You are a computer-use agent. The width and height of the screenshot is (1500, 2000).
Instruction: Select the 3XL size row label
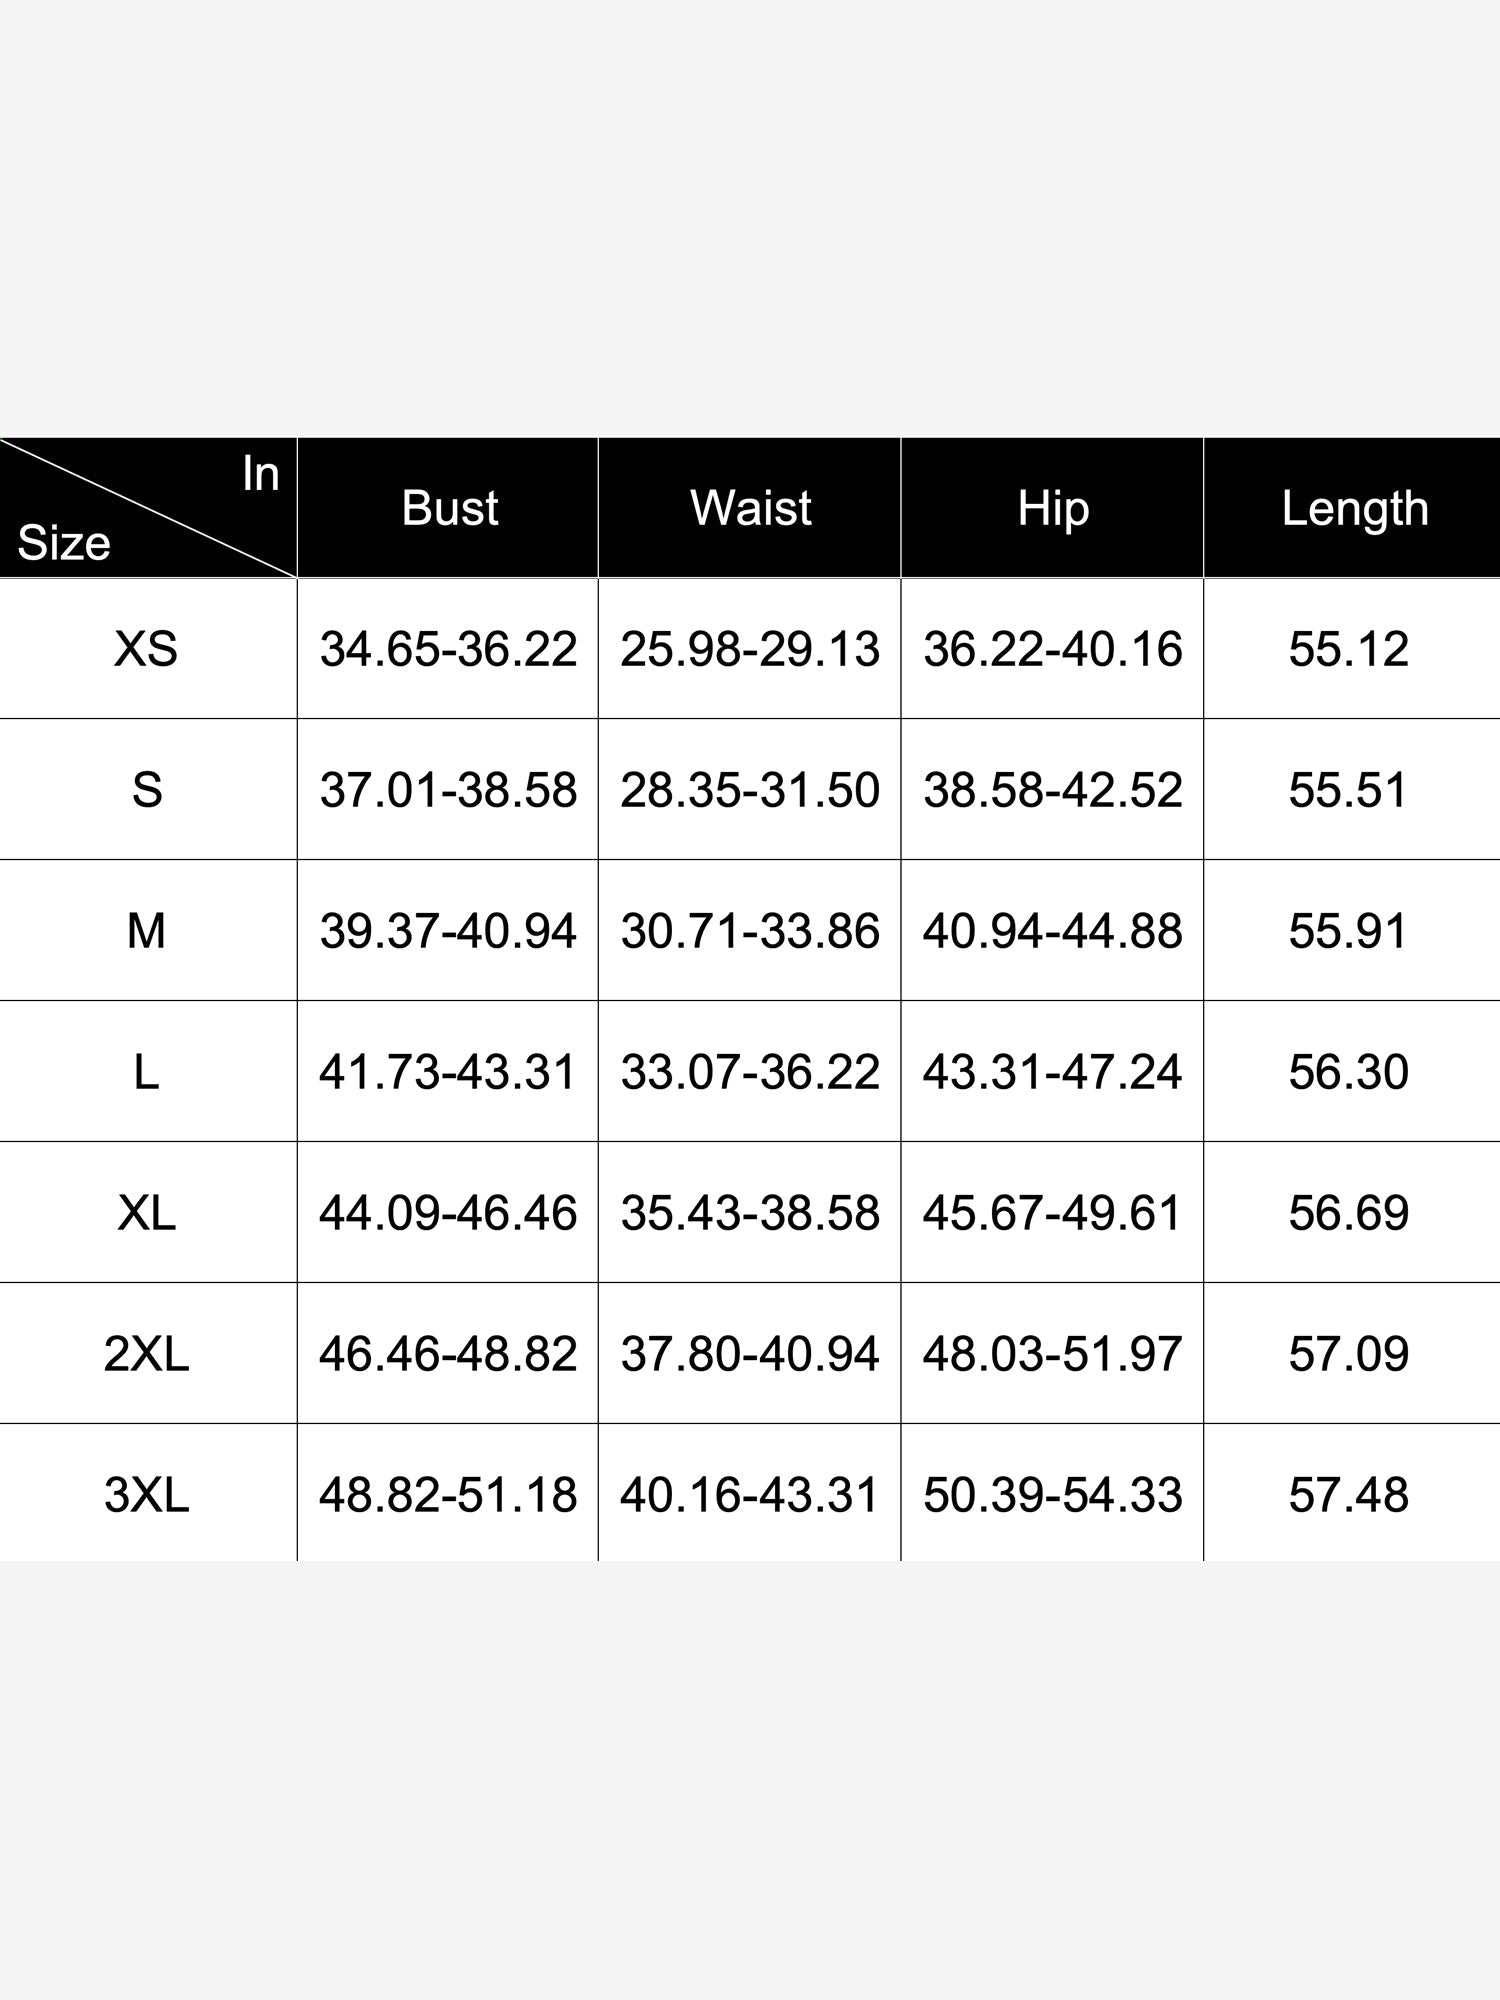point(146,1495)
